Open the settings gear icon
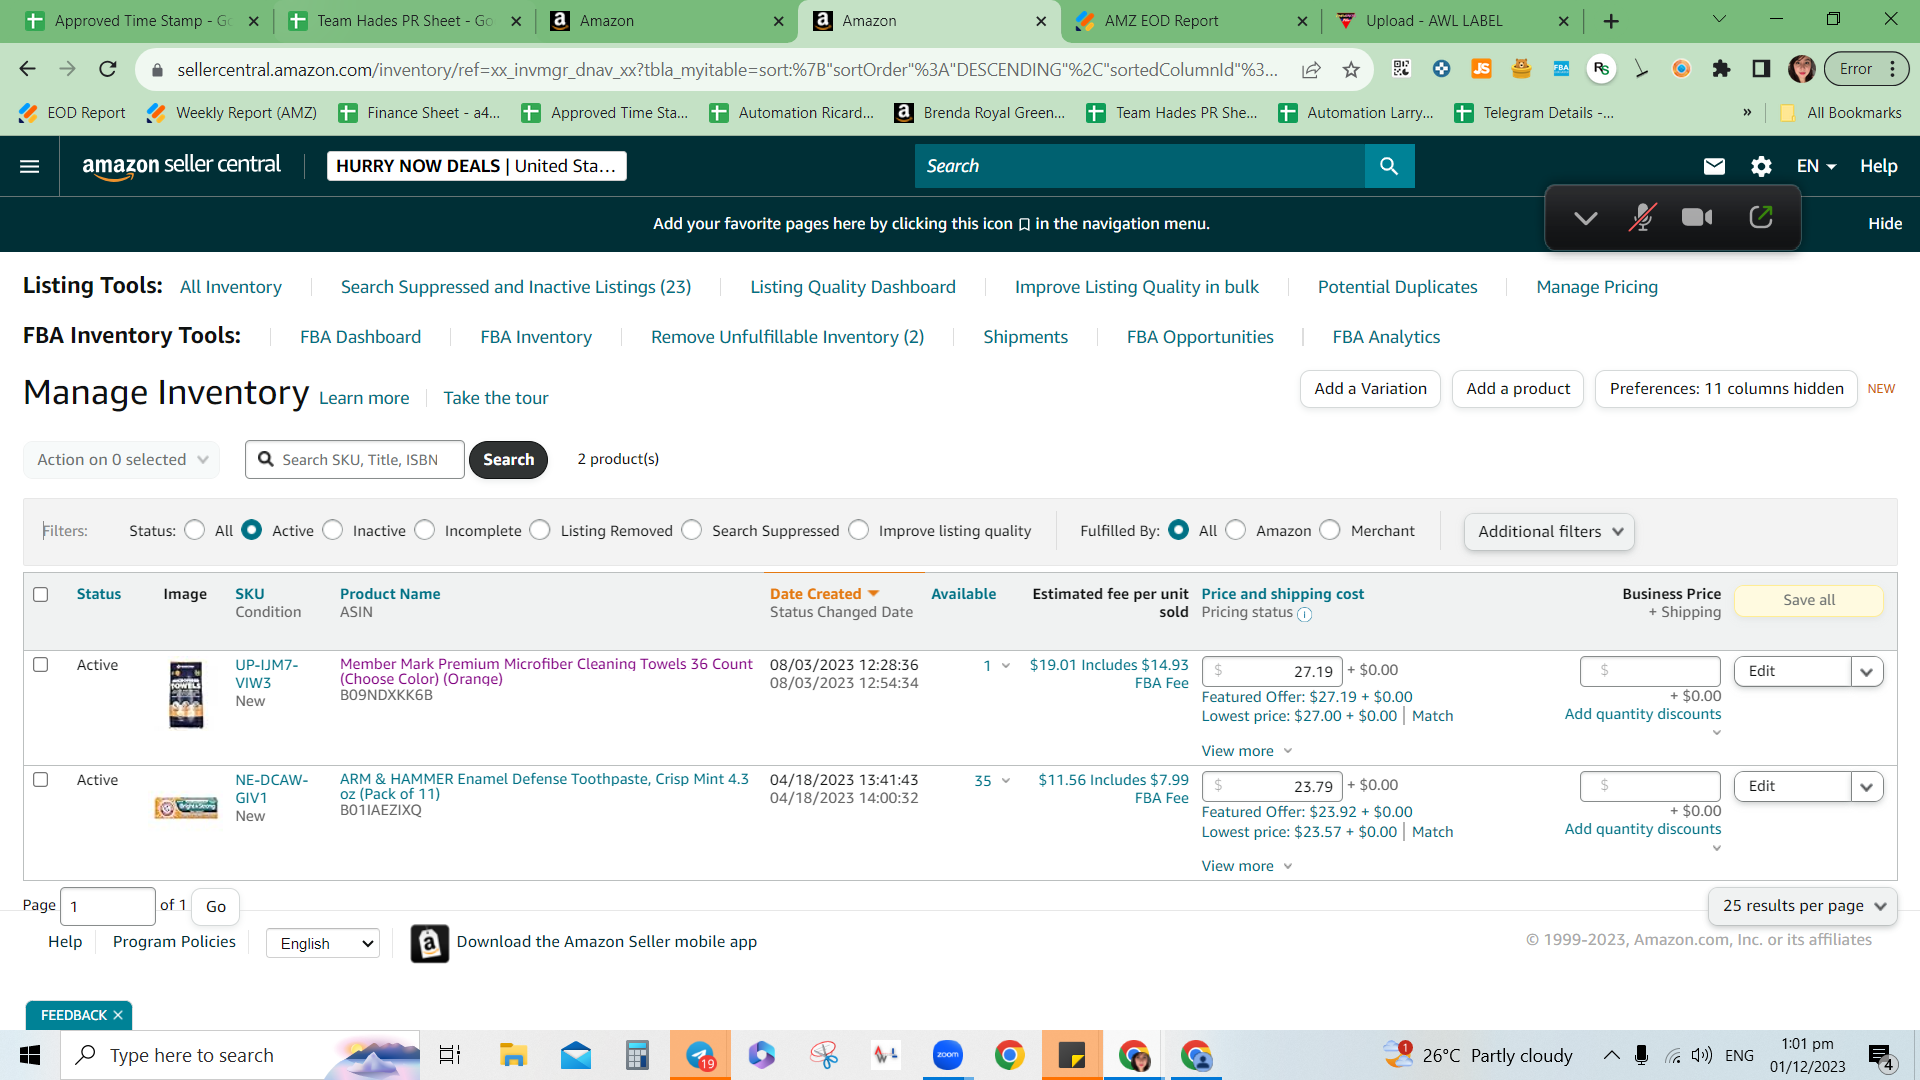 point(1761,166)
